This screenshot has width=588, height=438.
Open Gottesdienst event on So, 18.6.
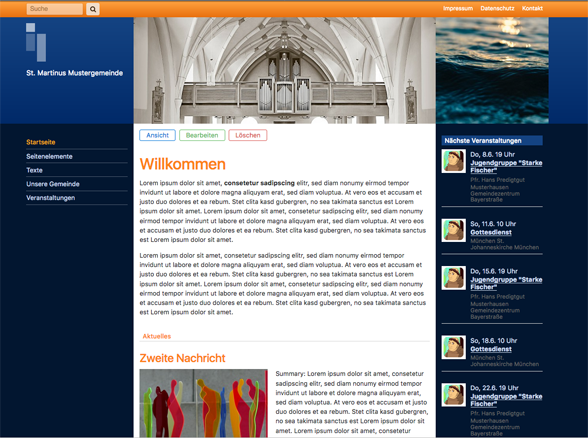[491, 349]
